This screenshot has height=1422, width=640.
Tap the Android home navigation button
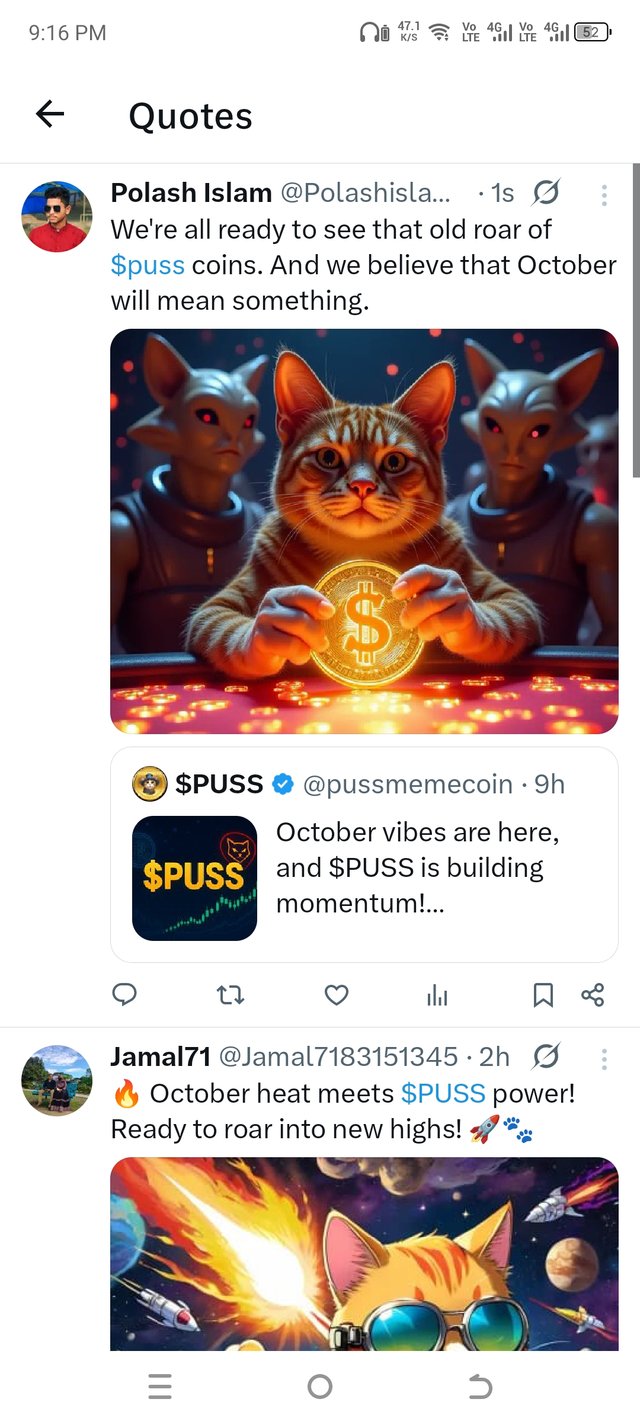point(320,1386)
